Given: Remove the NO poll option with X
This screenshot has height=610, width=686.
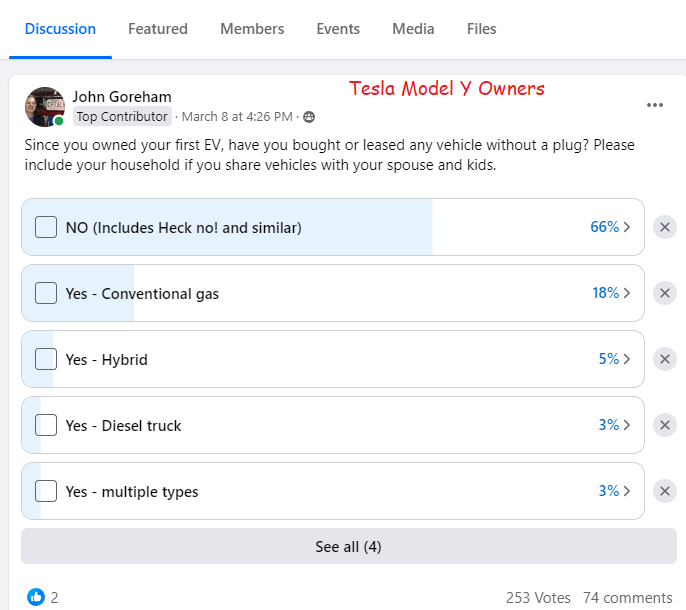Looking at the screenshot, I should 665,227.
